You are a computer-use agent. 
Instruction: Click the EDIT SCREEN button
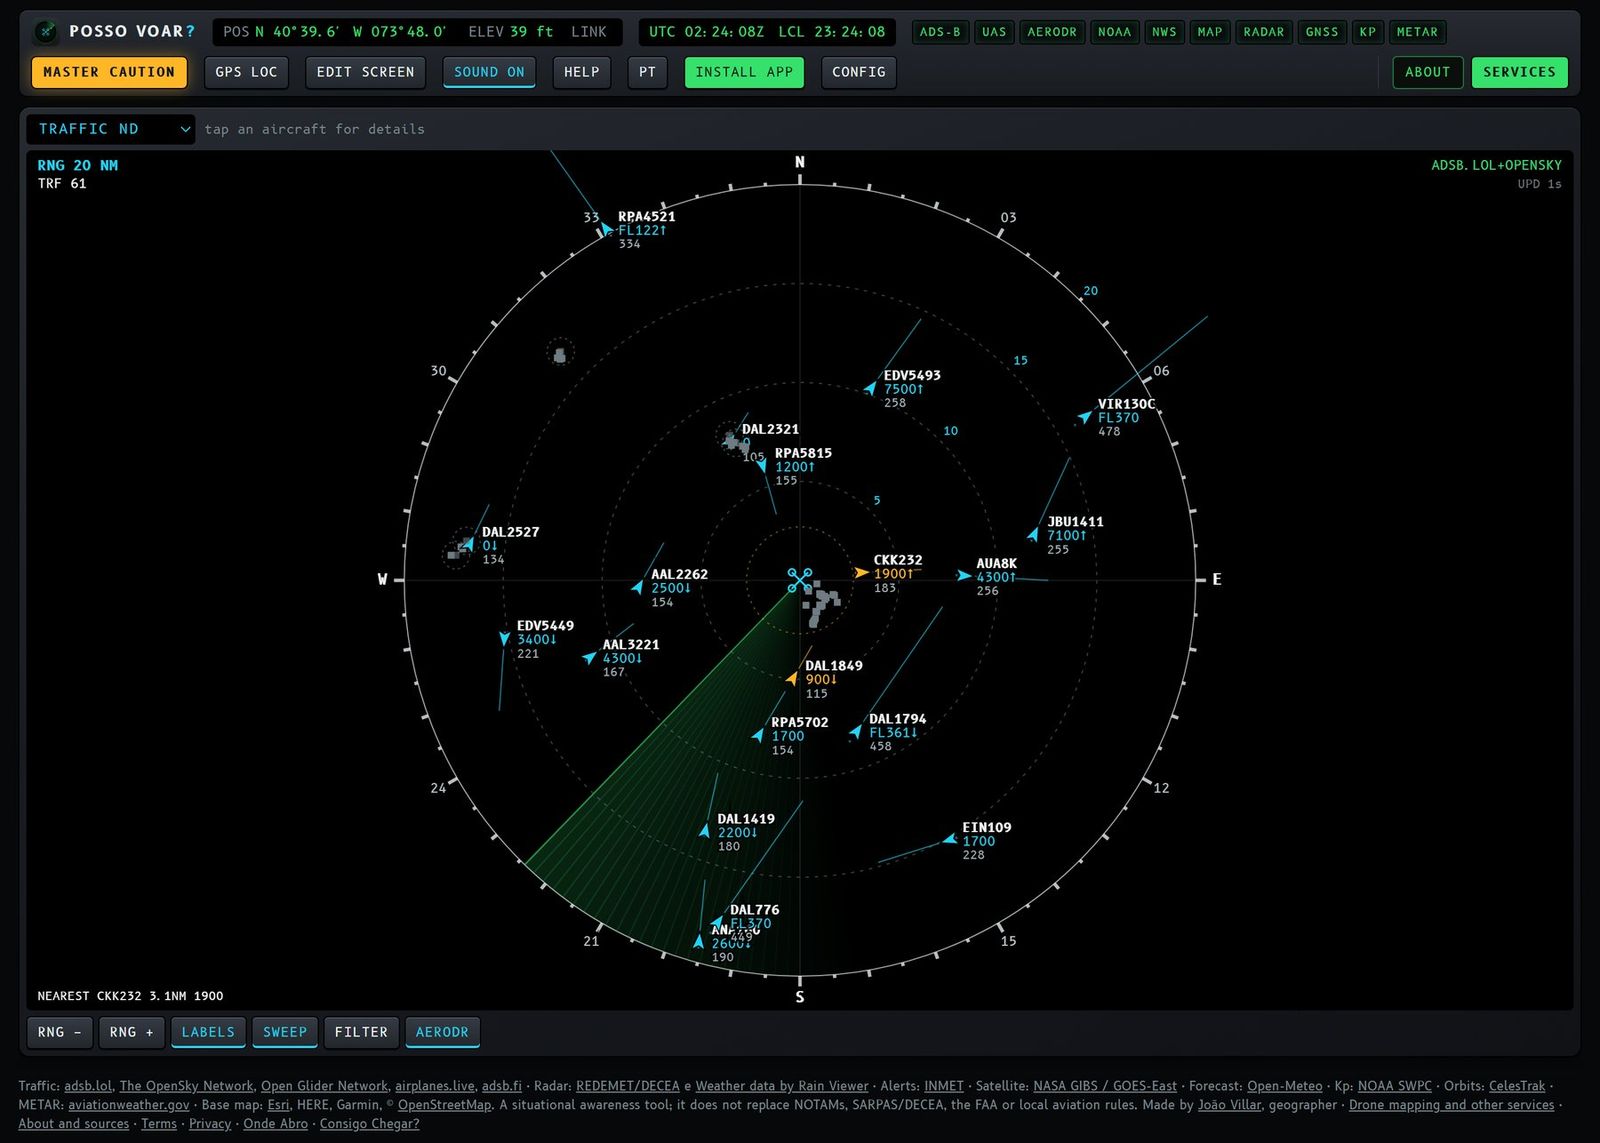pos(366,72)
